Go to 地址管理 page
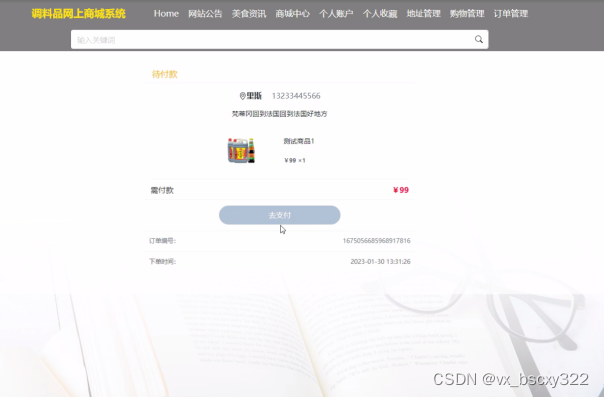Image resolution: width=604 pixels, height=398 pixels. point(423,14)
